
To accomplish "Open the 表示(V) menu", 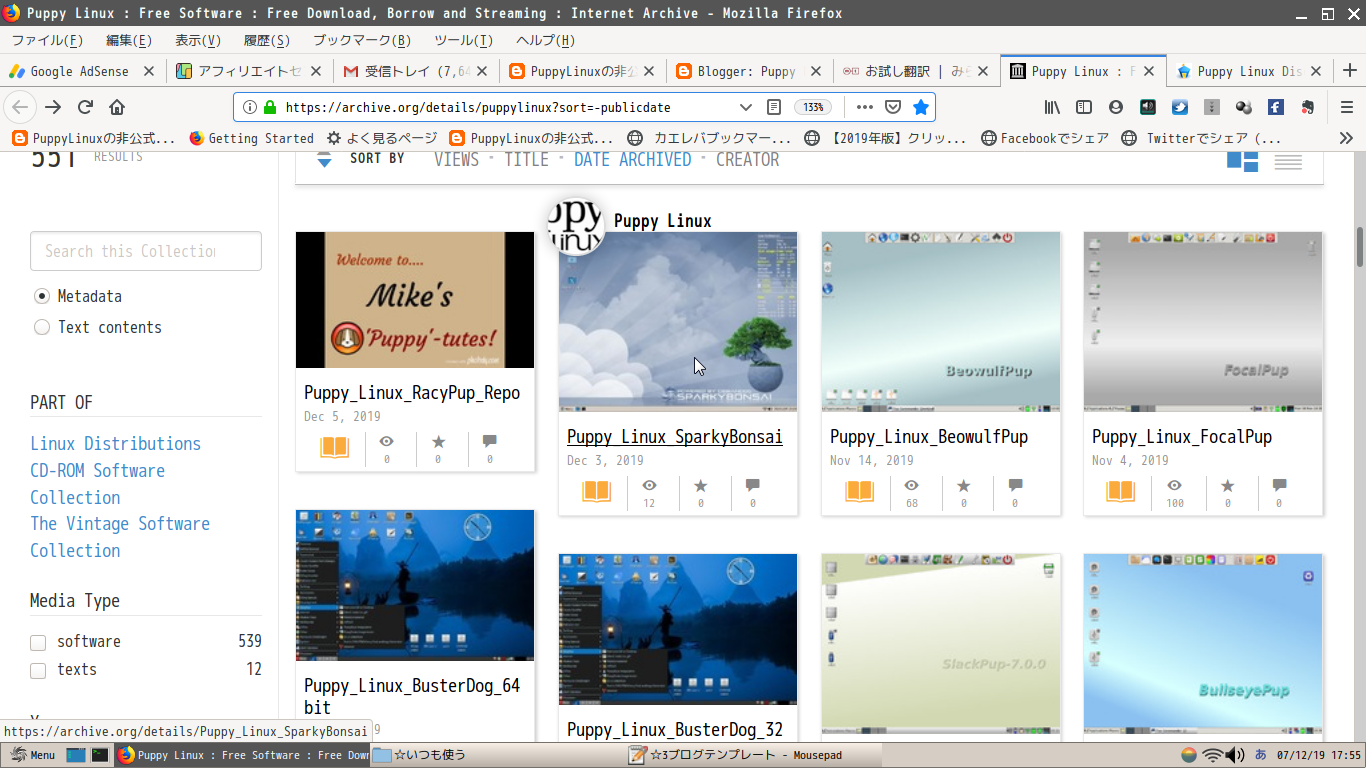I will click(198, 40).
